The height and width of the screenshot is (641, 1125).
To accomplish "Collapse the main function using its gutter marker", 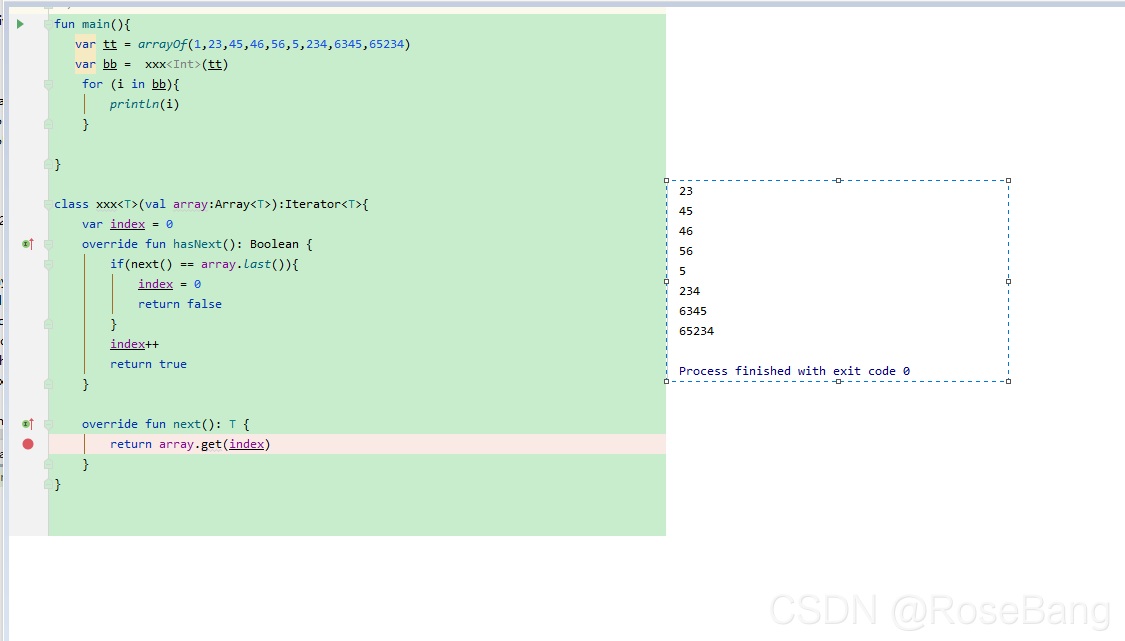I will [47, 23].
